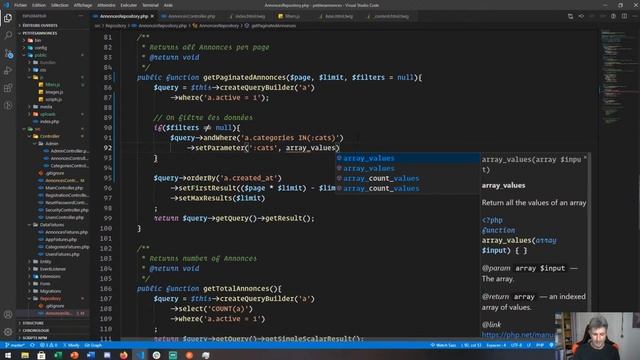Open the Explorer view in the activity bar
Screen dimensions: 640x360
pyautogui.click(x=8, y=18)
